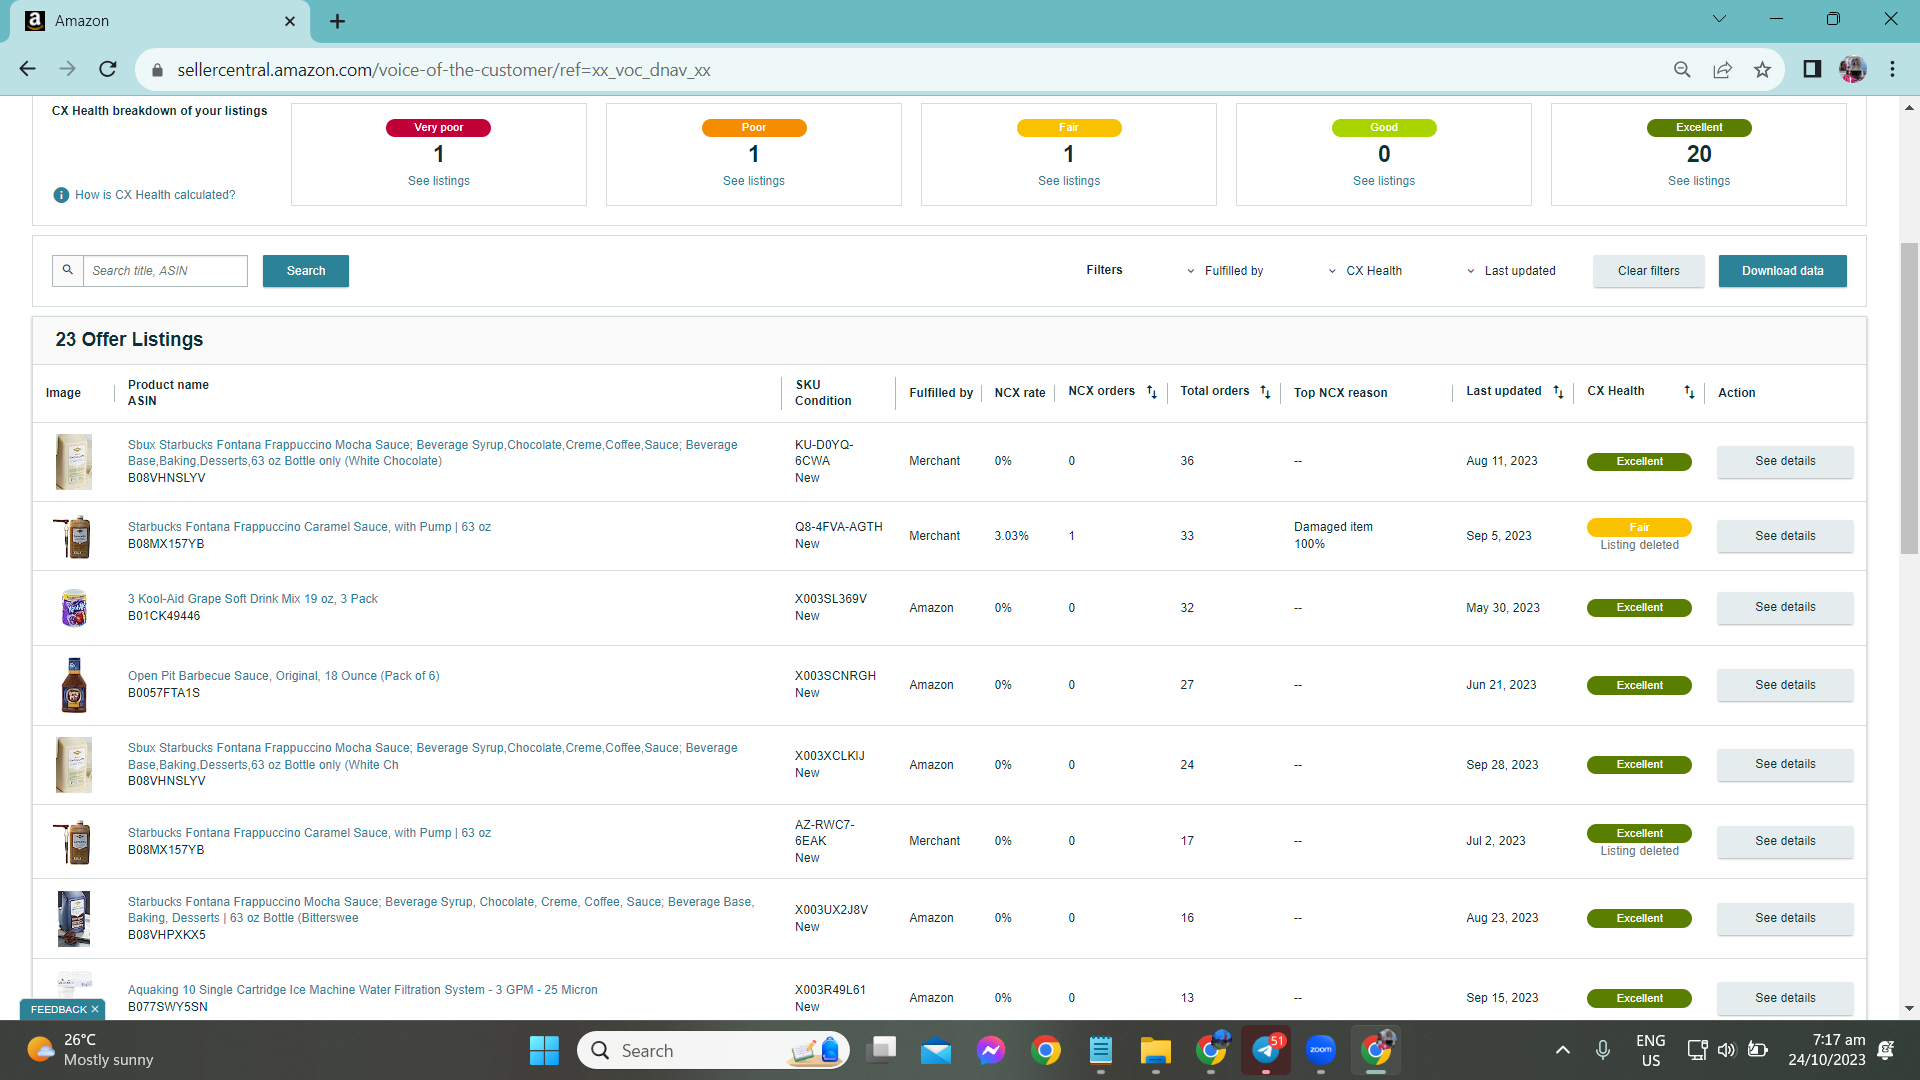Open Windows Start menu
The image size is (1920, 1080).
(x=544, y=1050)
